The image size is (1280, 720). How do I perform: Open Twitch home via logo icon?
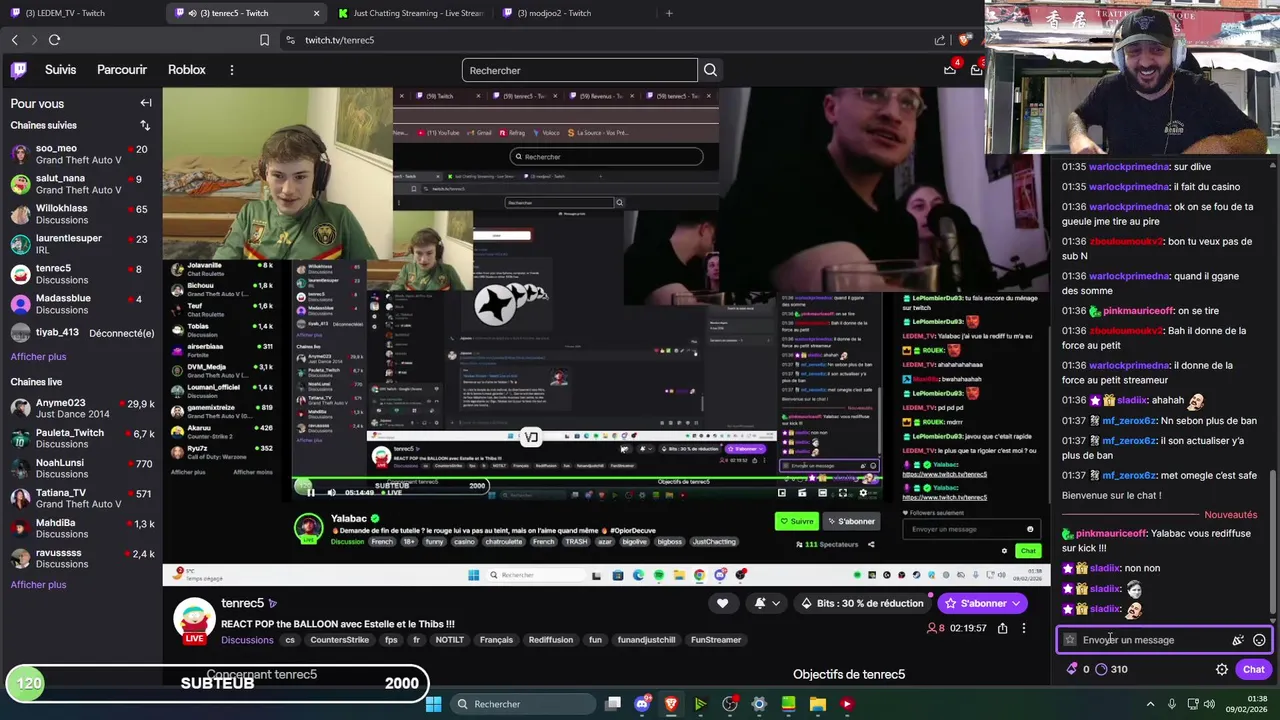click(x=19, y=70)
